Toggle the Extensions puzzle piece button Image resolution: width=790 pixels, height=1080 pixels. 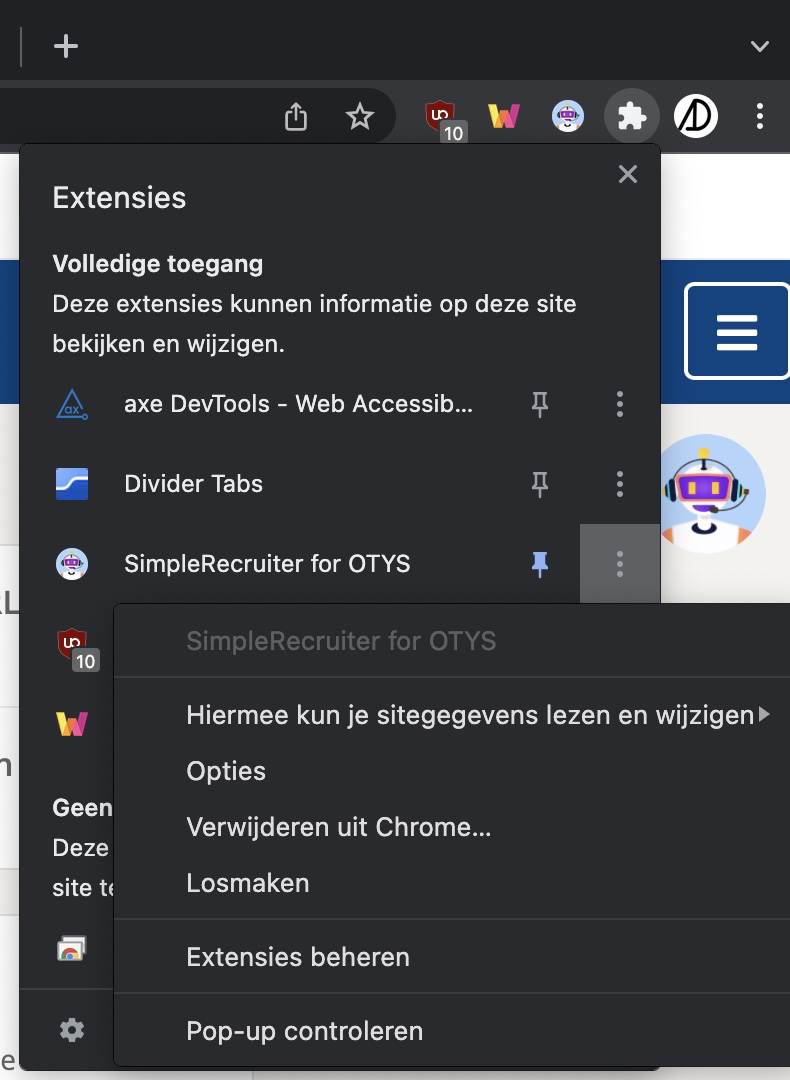pyautogui.click(x=632, y=116)
